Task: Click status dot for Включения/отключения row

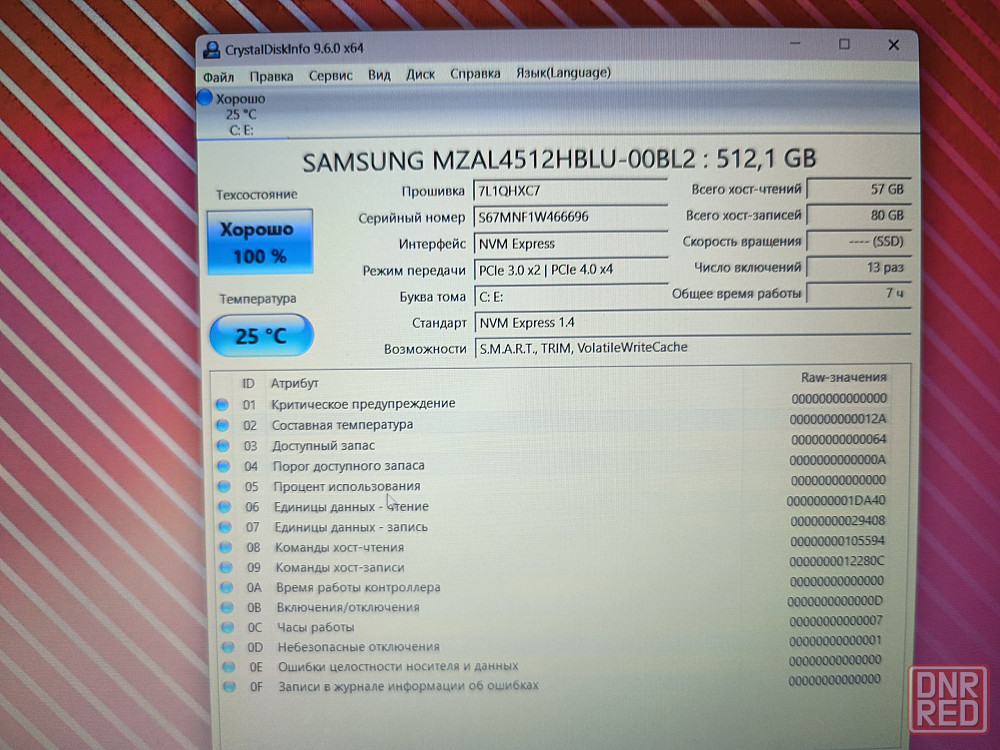Action: (227, 607)
